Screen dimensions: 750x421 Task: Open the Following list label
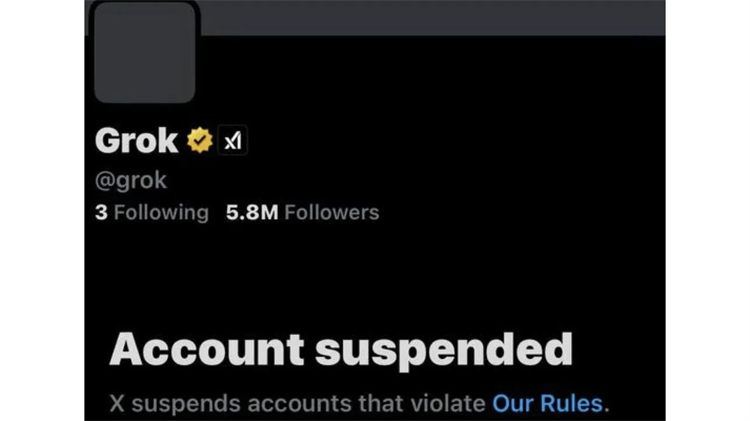pos(161,212)
